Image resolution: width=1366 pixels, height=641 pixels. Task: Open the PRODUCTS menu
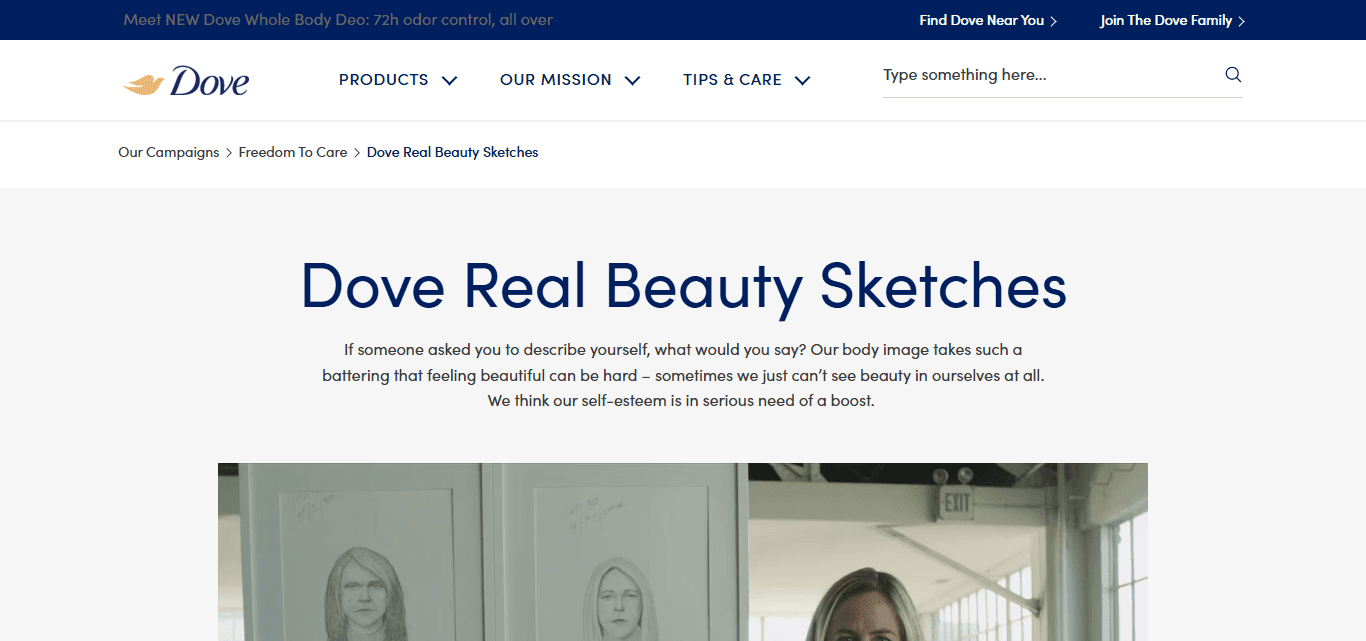[x=384, y=80]
